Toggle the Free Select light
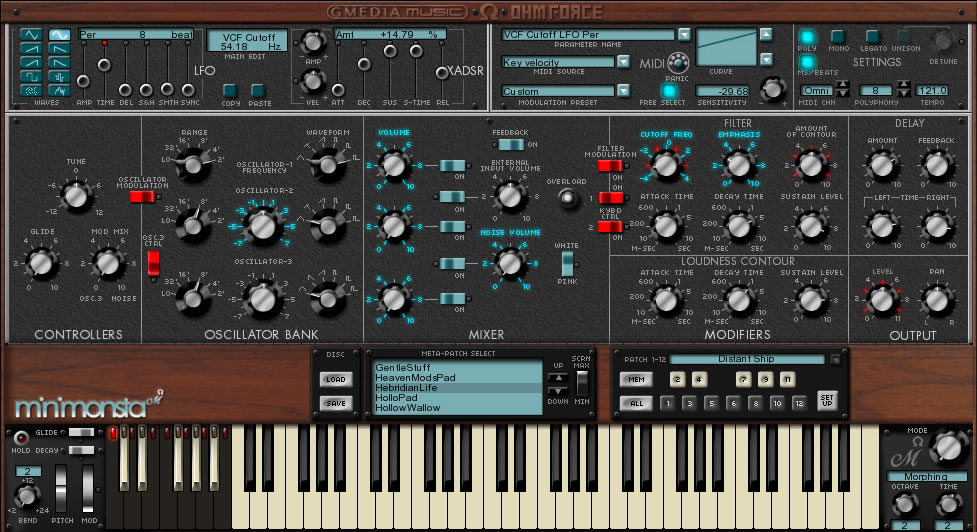 pos(669,91)
